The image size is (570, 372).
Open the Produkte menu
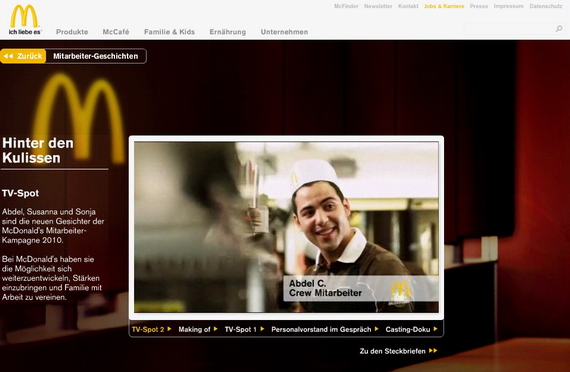(x=72, y=32)
